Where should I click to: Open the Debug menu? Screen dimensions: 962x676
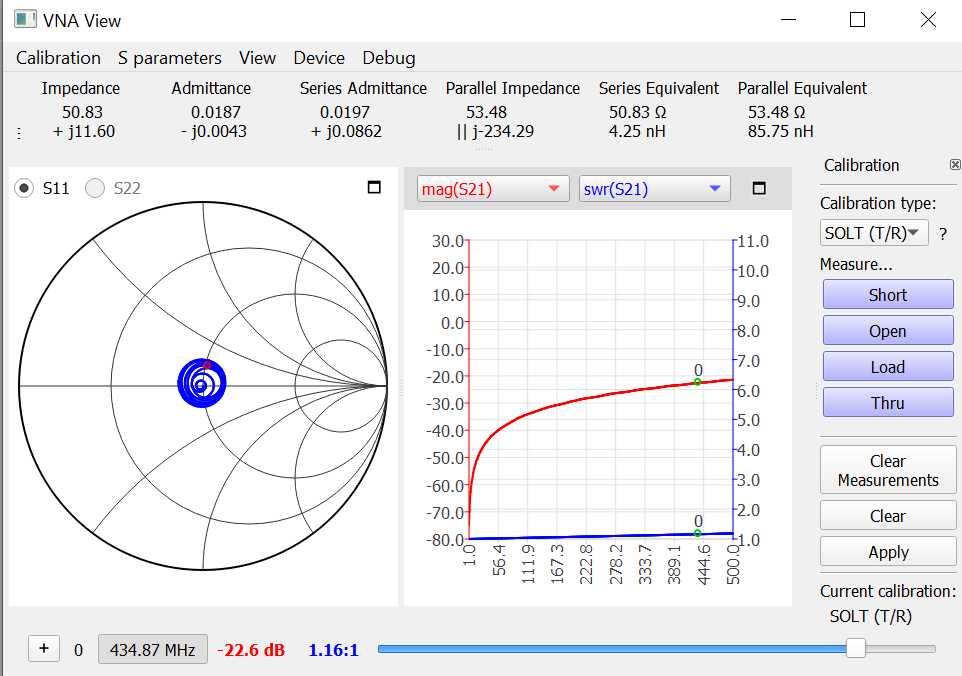389,58
